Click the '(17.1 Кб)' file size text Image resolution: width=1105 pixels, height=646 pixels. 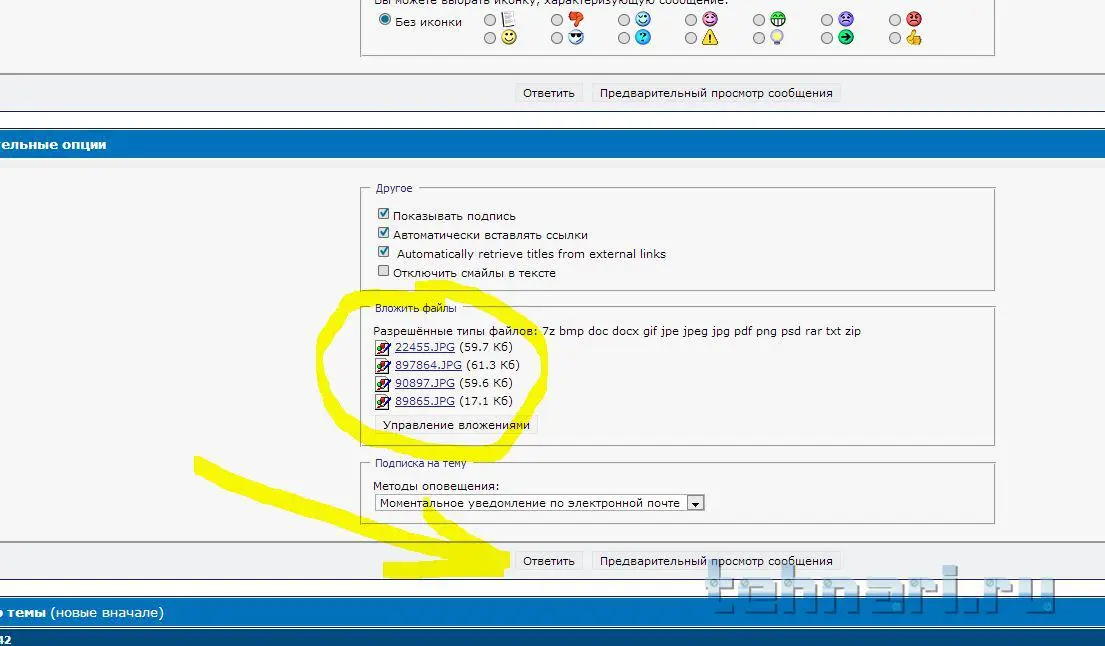(486, 401)
